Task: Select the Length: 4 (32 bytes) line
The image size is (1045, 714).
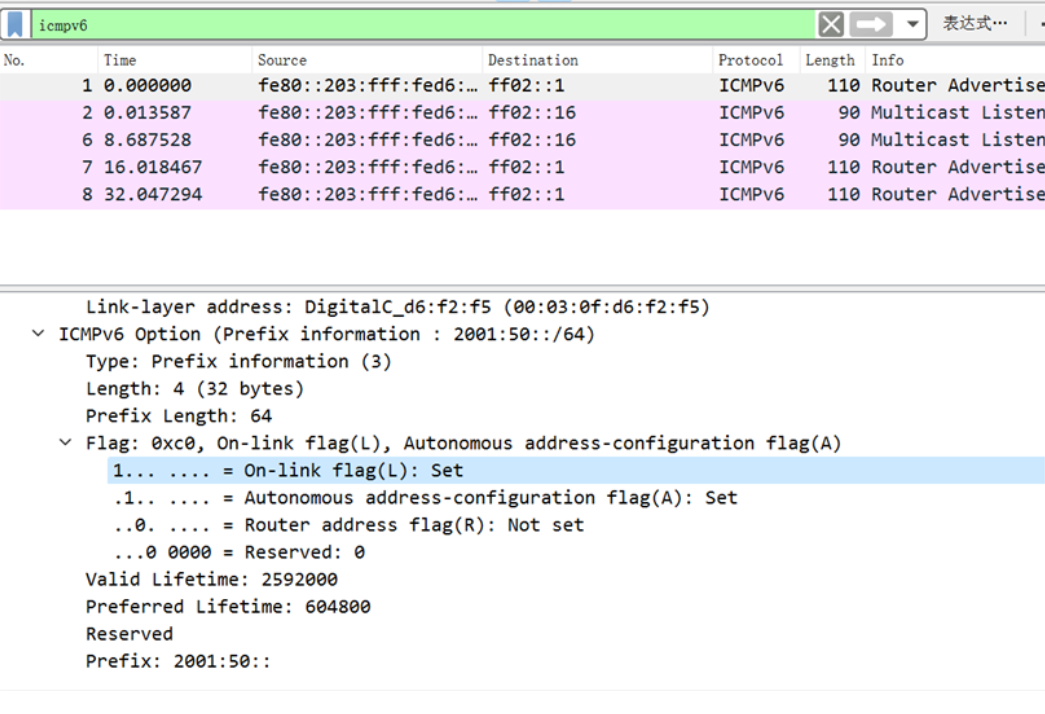Action: [x=195, y=389]
